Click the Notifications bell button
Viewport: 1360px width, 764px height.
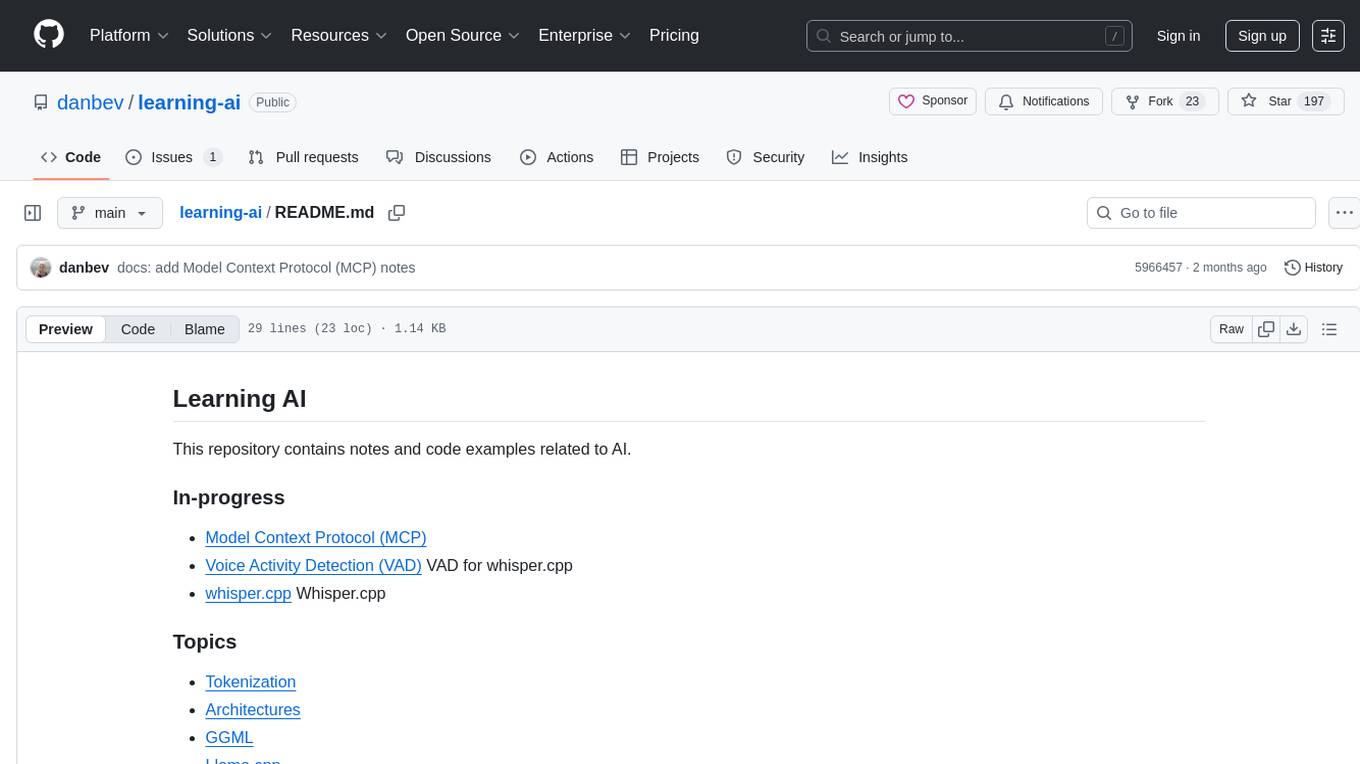tap(1044, 101)
